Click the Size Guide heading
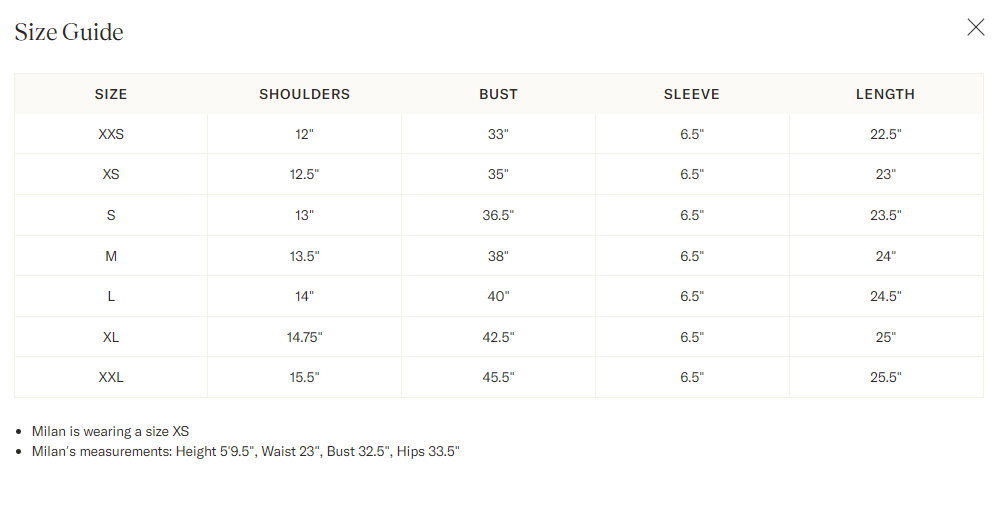The width and height of the screenshot is (997, 505). 69,32
